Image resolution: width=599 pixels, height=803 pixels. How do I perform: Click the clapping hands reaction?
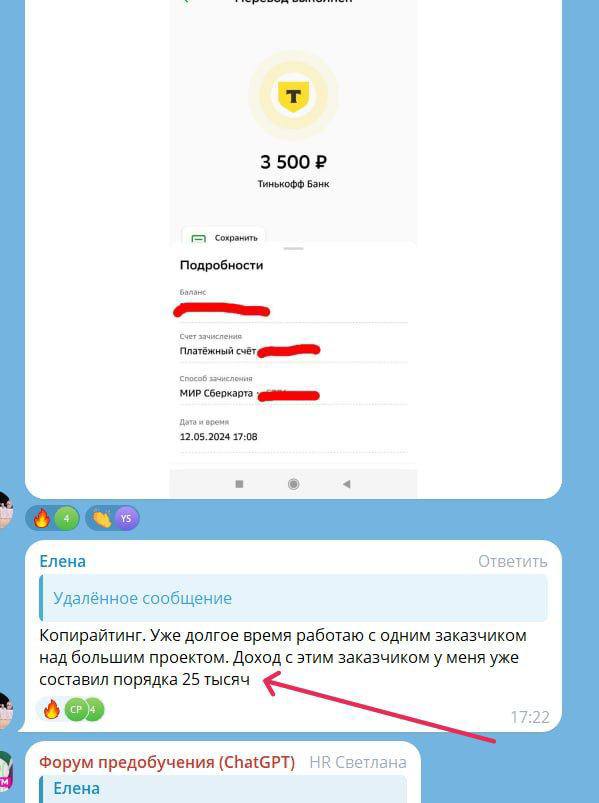(102, 518)
